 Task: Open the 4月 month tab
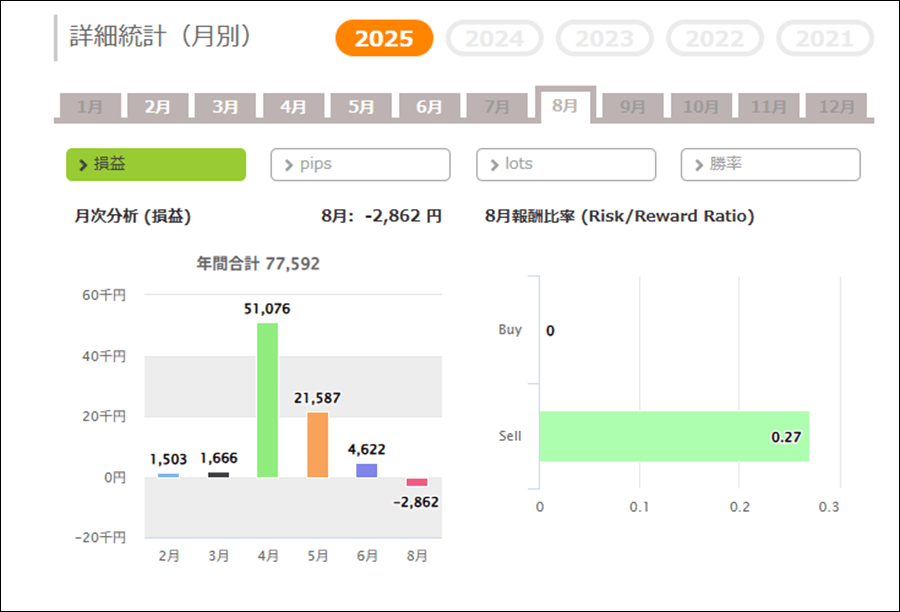coord(293,107)
